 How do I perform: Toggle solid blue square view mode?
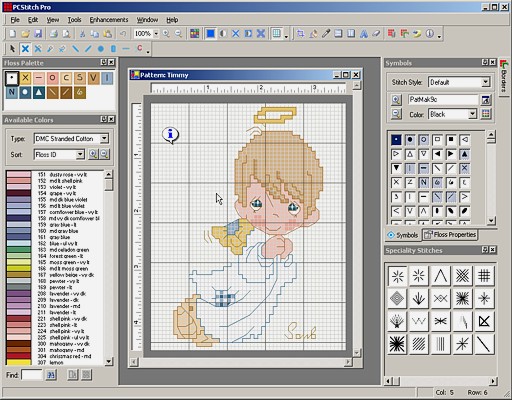210,34
